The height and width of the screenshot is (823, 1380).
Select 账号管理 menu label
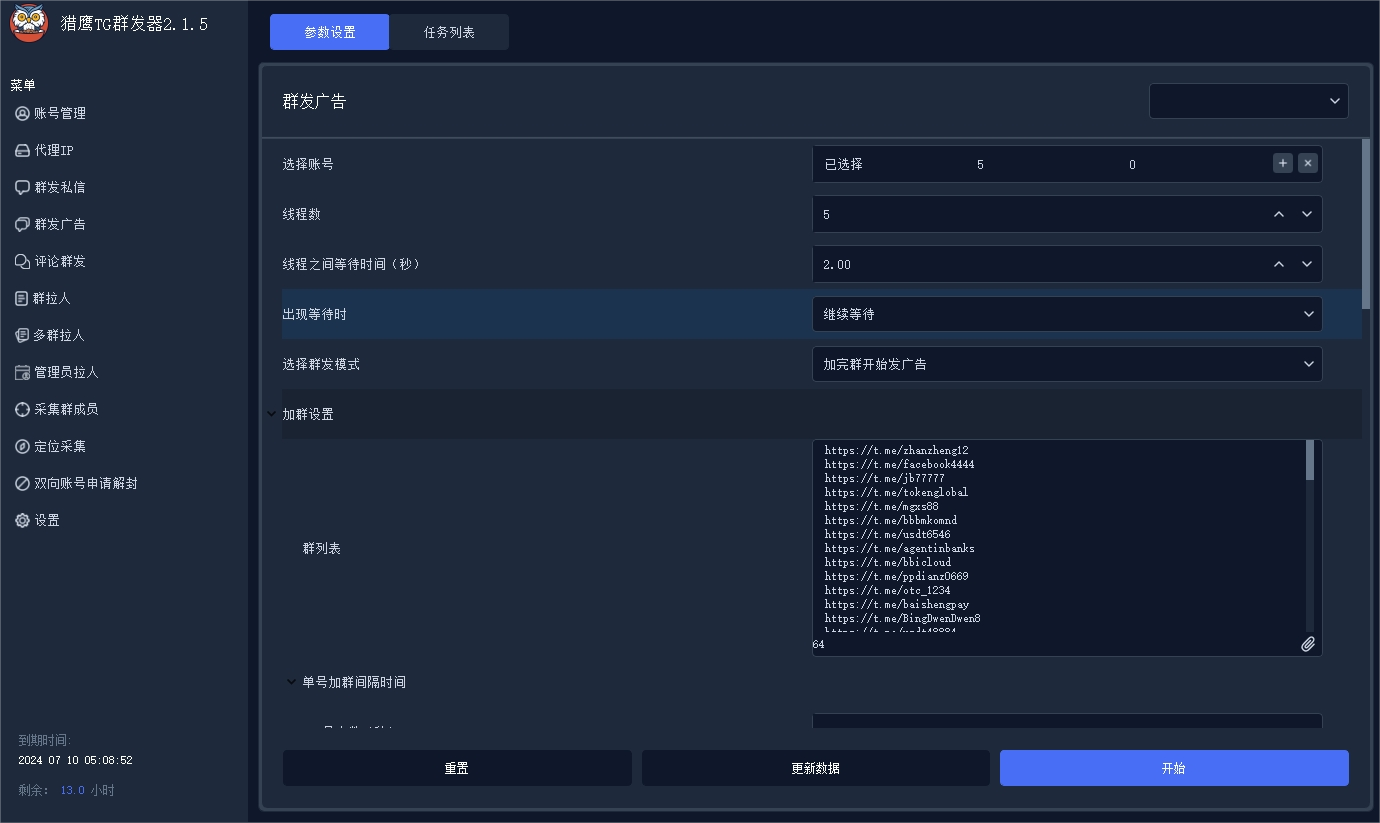point(60,113)
